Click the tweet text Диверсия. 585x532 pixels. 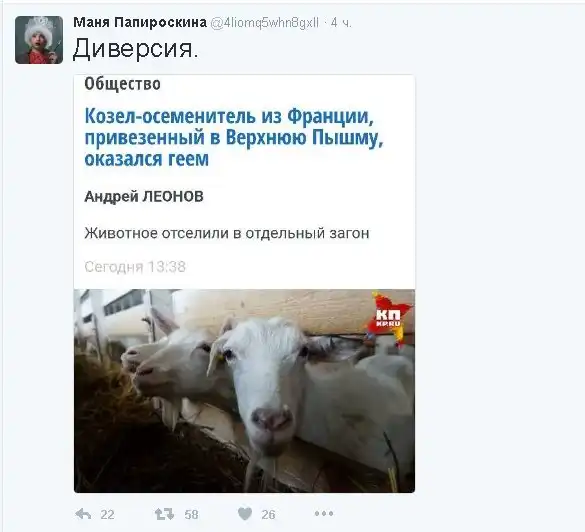135,49
